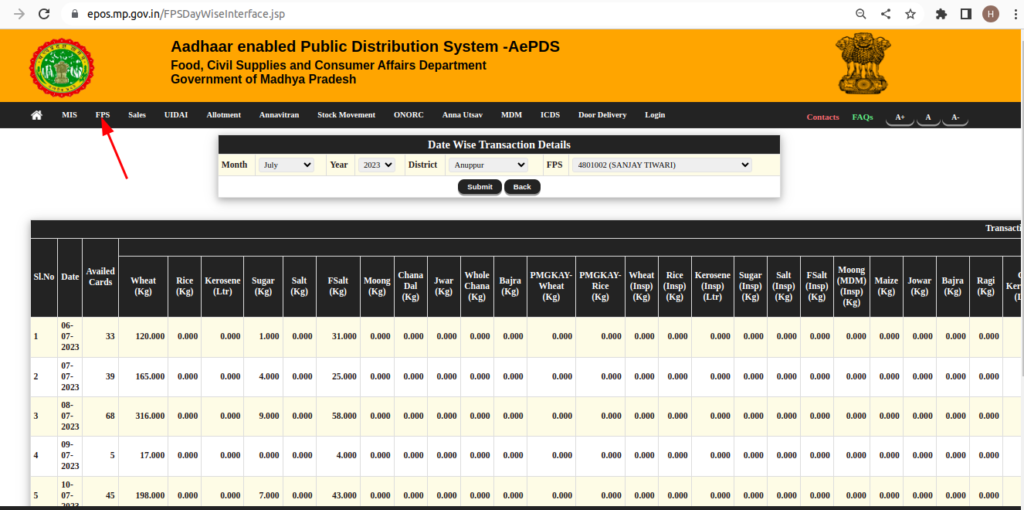Open the ONORC menu

point(408,115)
